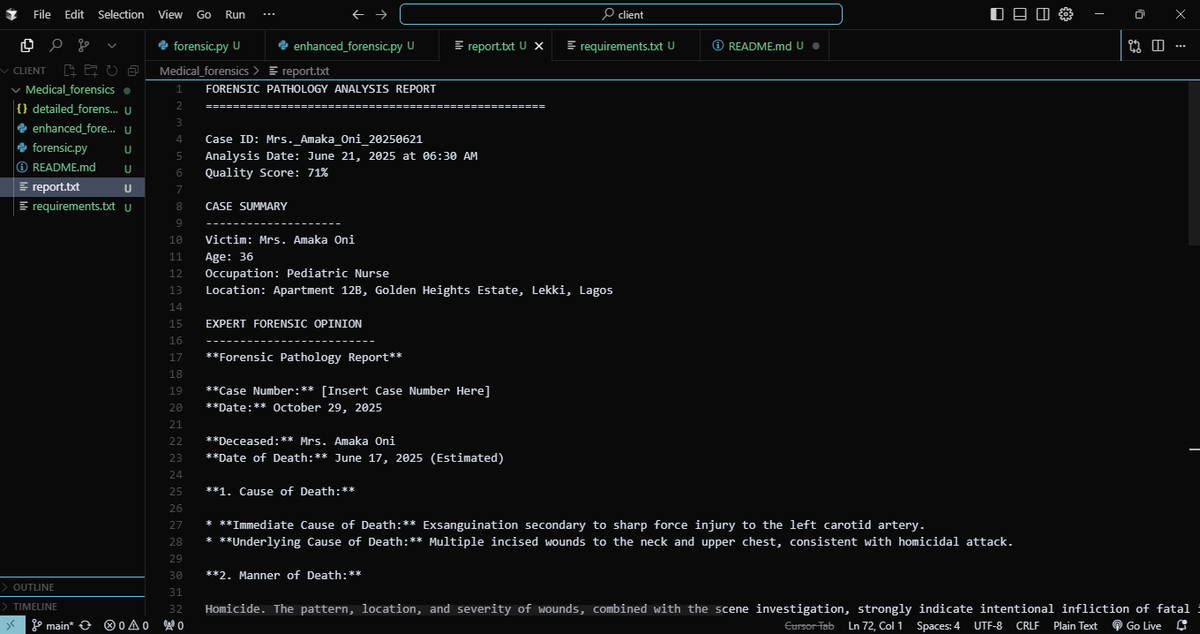Select report.txt in the explorer tree

[x=72, y=187]
